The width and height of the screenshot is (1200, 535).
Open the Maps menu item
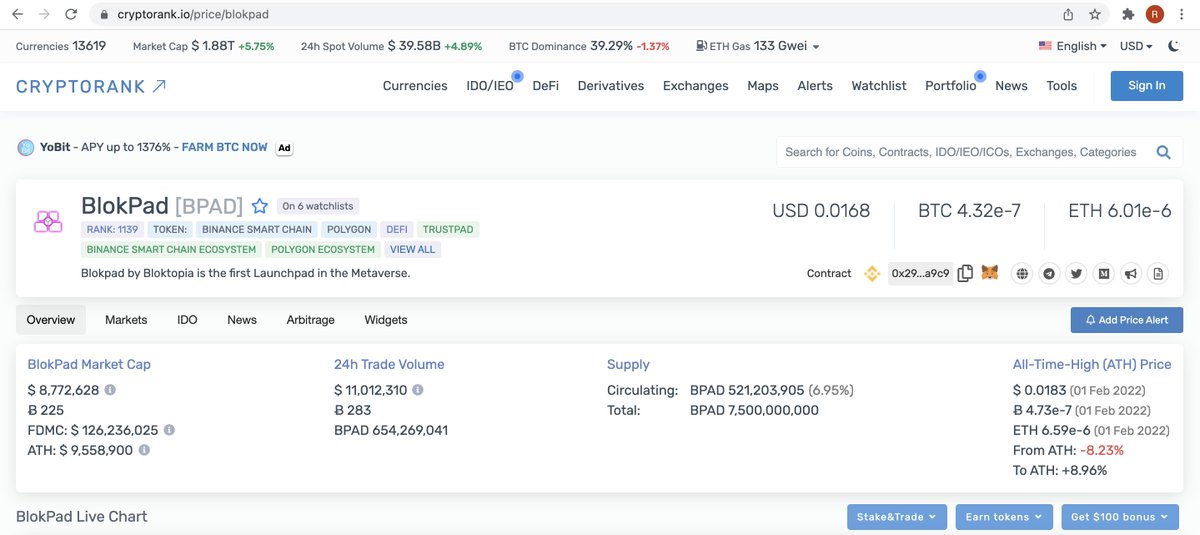(763, 86)
